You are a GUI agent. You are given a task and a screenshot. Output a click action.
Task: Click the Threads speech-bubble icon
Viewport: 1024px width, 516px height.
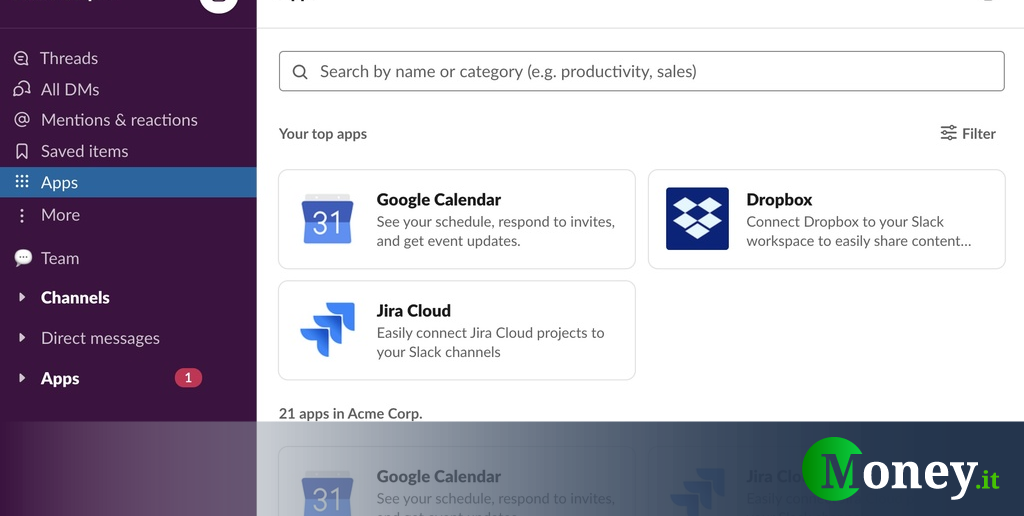(22, 58)
